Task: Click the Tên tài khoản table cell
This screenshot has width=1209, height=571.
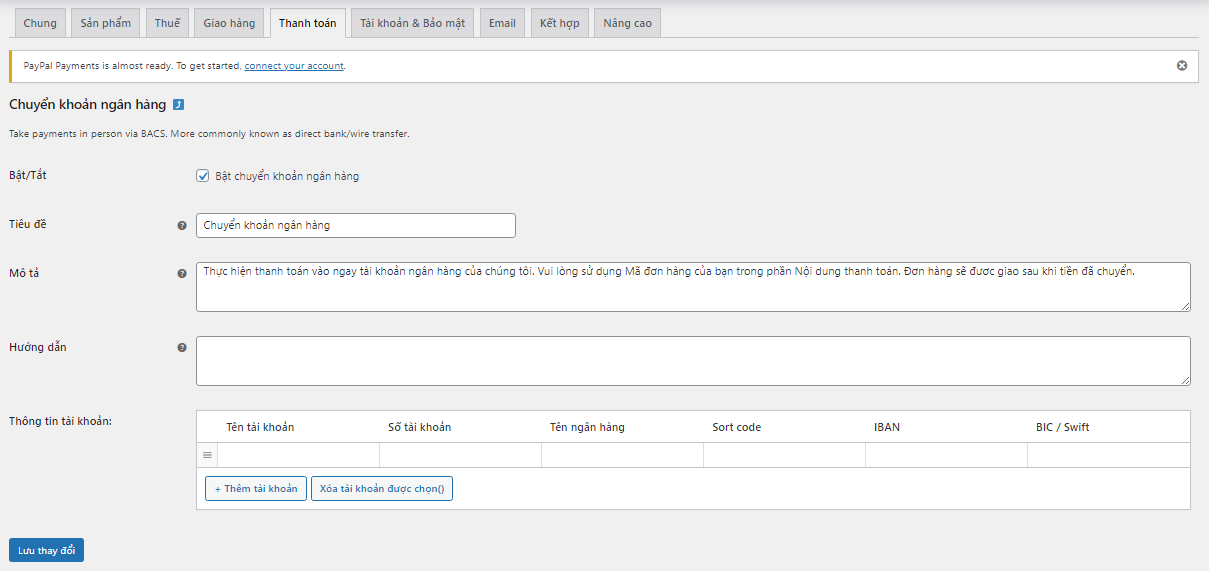Action: (x=298, y=455)
